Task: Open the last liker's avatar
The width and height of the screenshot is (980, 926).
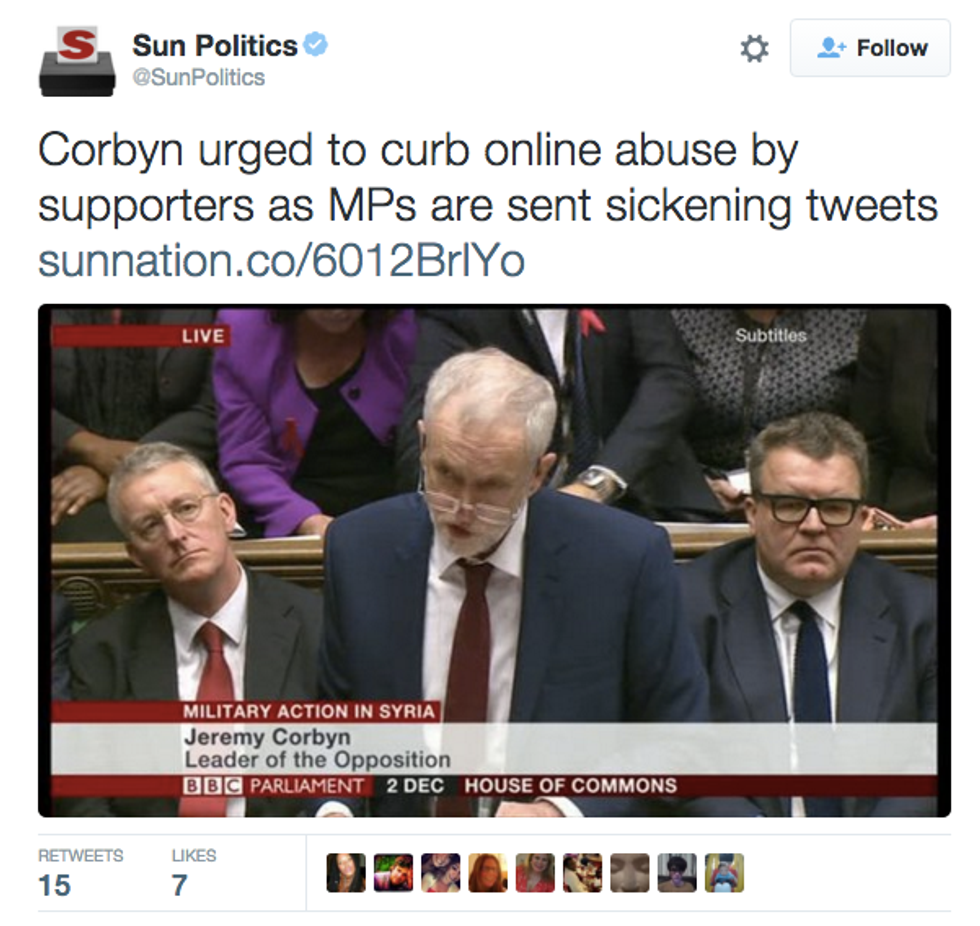Action: 724,873
